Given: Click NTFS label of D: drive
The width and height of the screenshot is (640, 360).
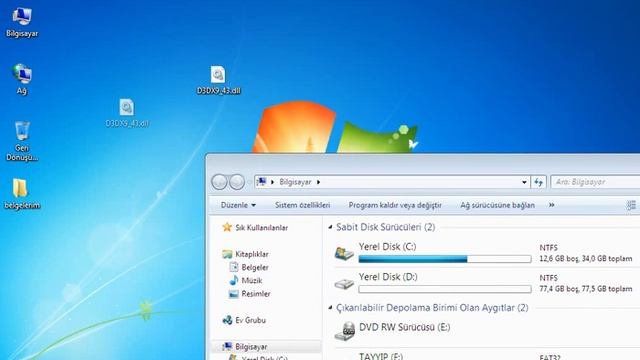Looking at the screenshot, I should point(549,278).
